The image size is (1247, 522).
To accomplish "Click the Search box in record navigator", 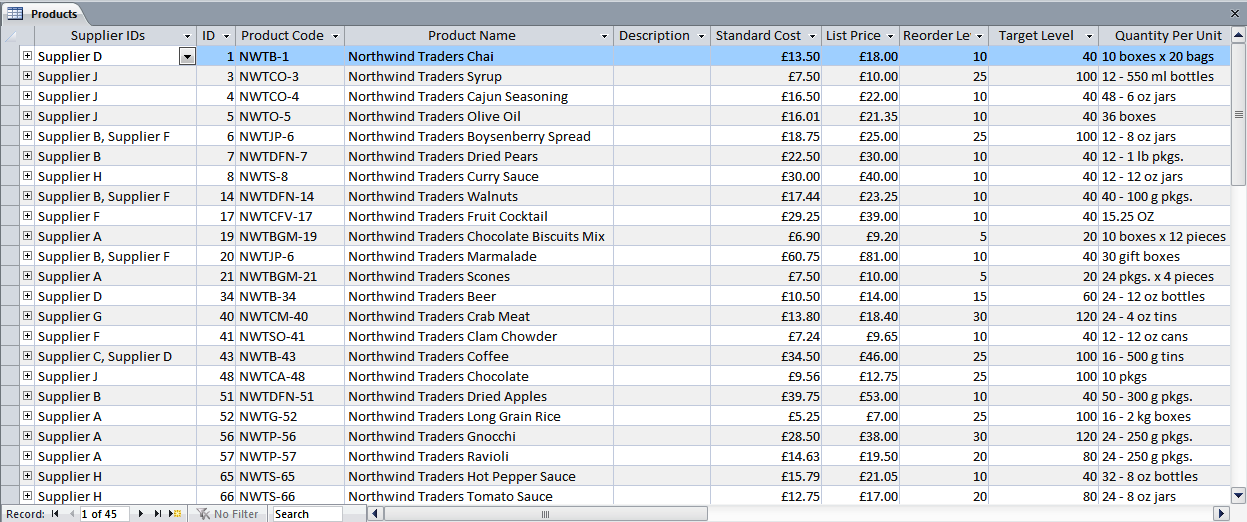I will [308, 513].
